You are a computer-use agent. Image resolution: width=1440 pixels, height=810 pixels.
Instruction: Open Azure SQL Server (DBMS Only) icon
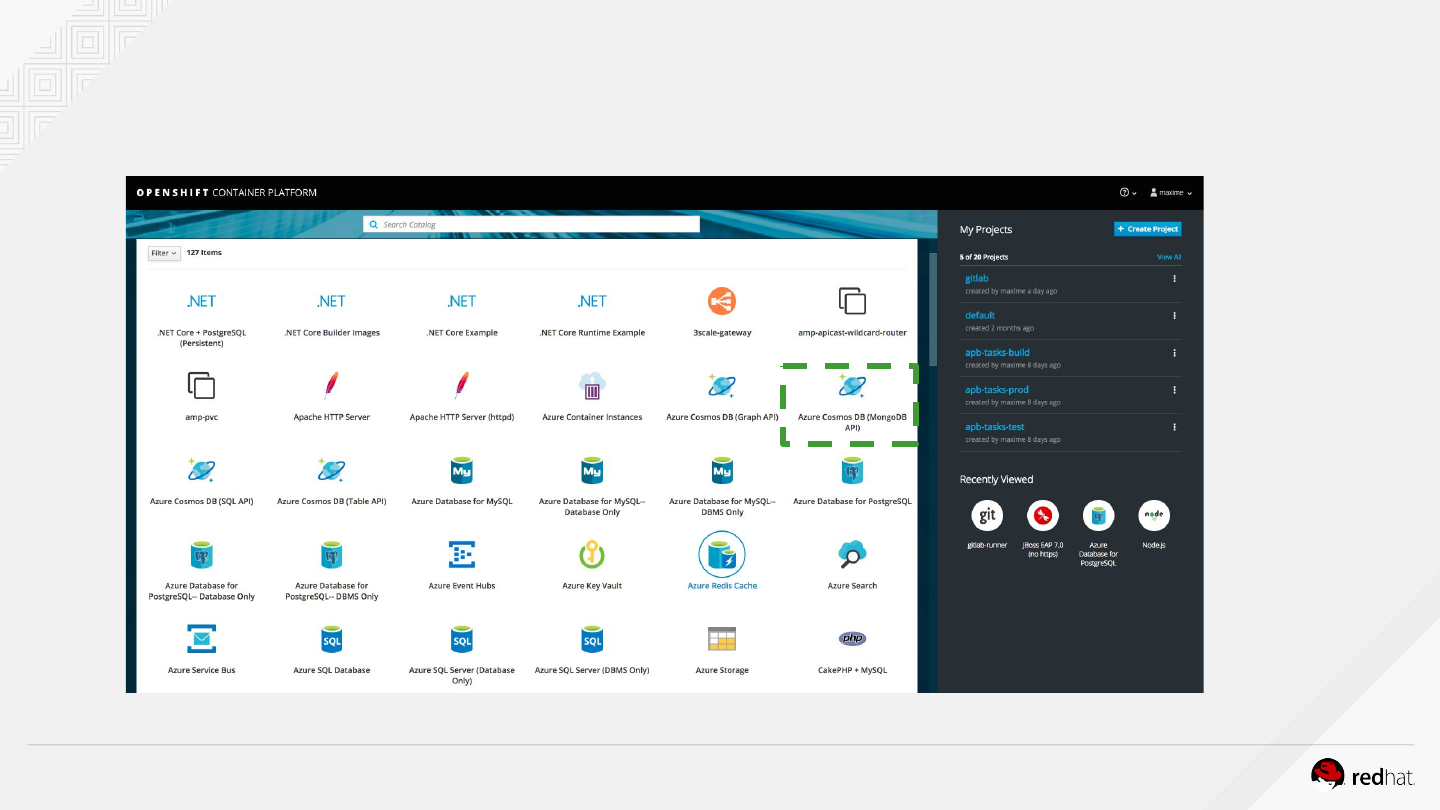pyautogui.click(x=592, y=639)
